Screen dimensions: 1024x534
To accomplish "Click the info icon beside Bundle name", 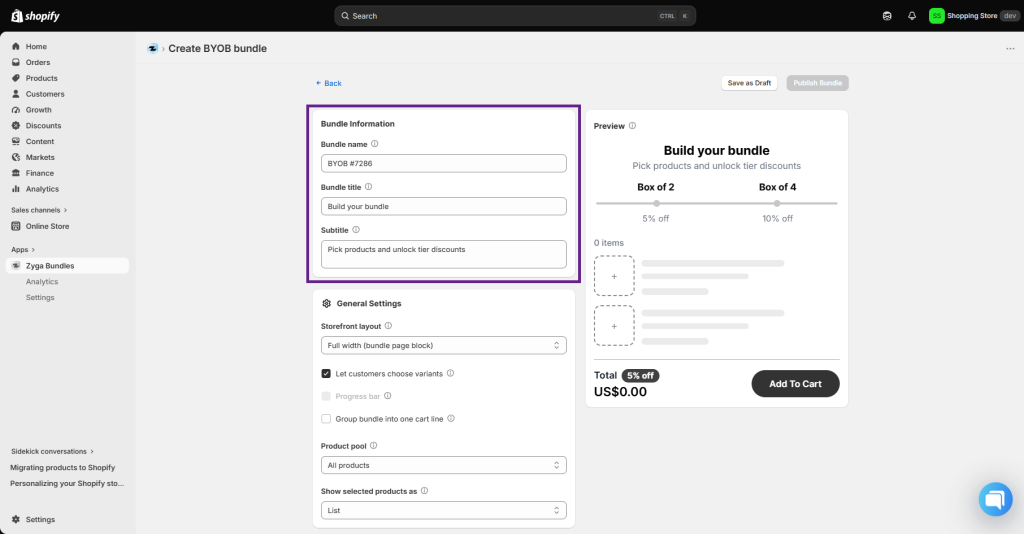I will [x=374, y=144].
